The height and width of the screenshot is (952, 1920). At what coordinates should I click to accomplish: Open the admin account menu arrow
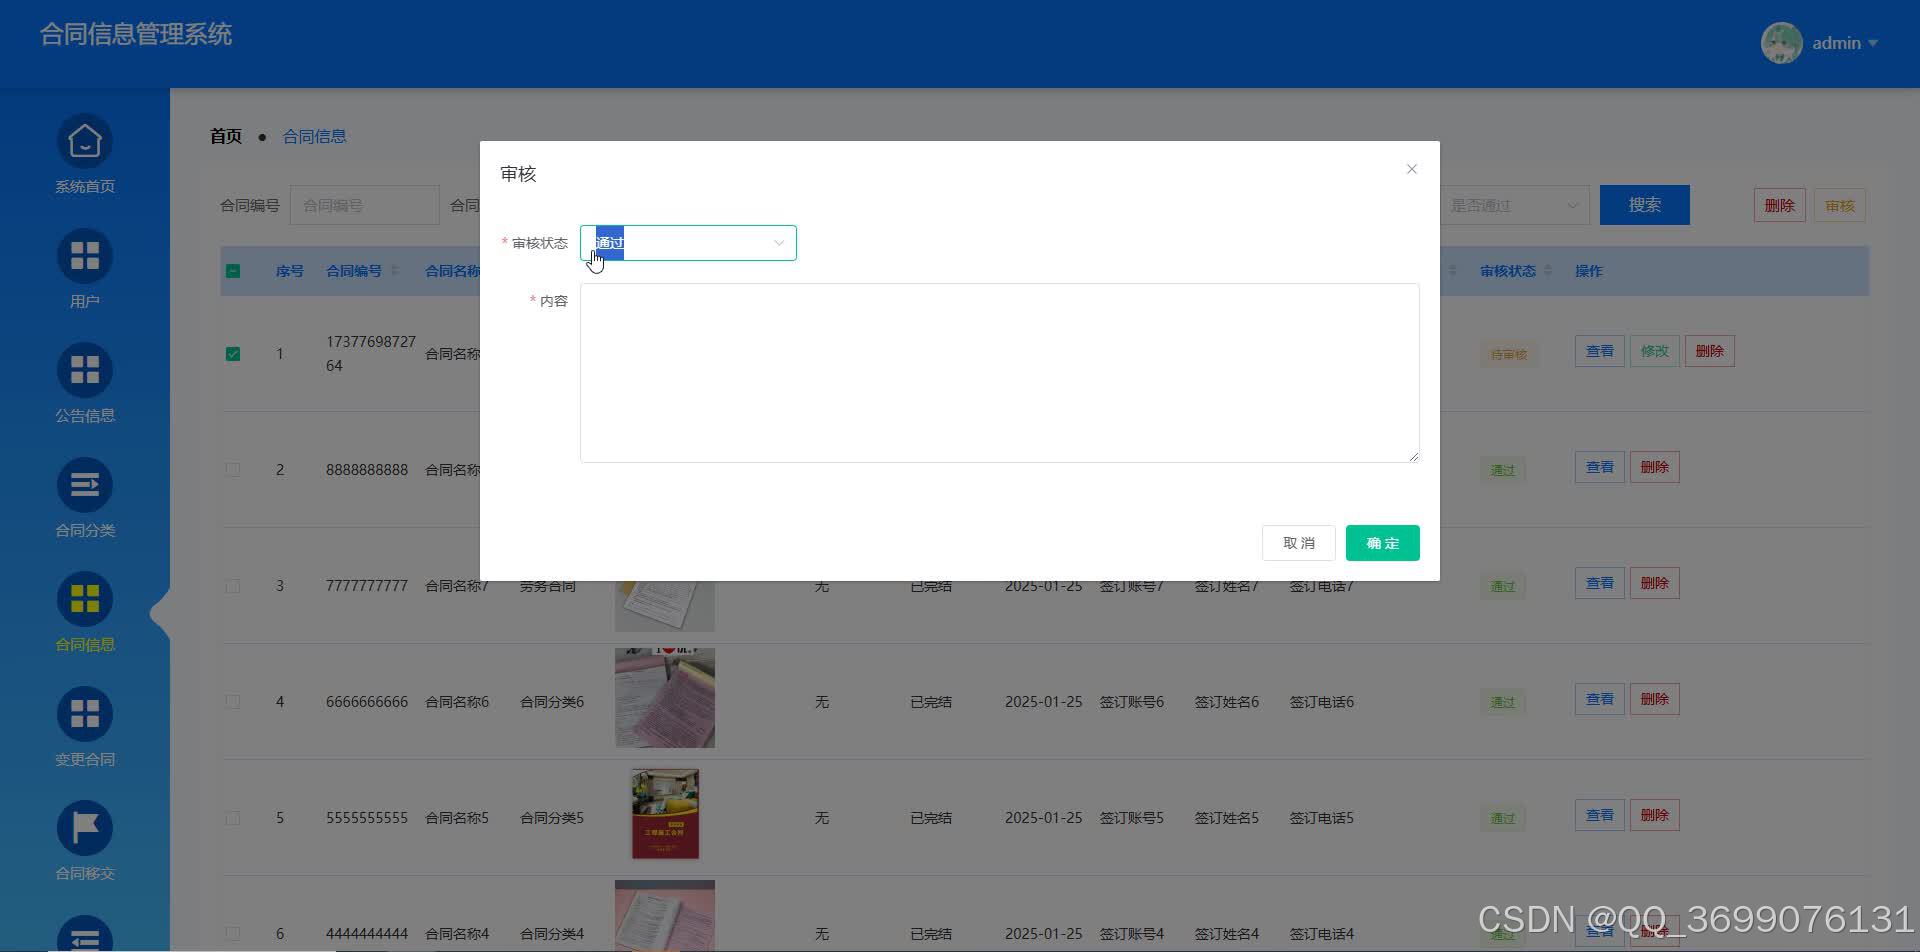tap(1873, 43)
